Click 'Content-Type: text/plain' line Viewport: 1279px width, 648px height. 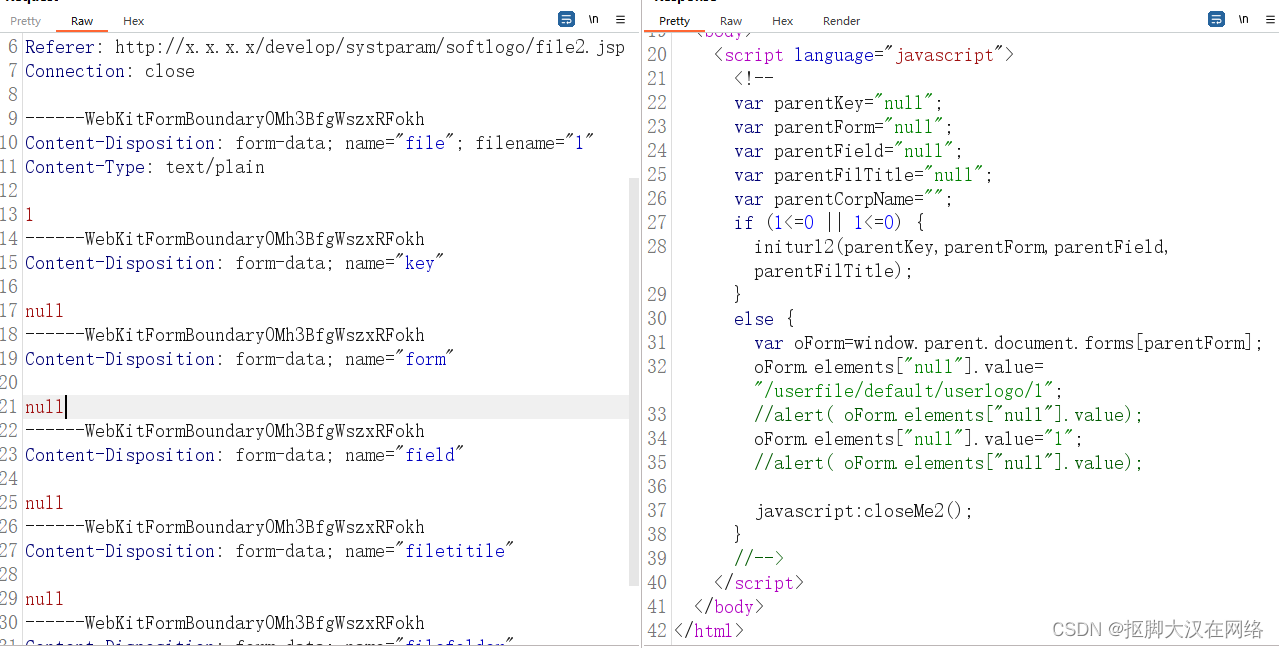pos(145,167)
